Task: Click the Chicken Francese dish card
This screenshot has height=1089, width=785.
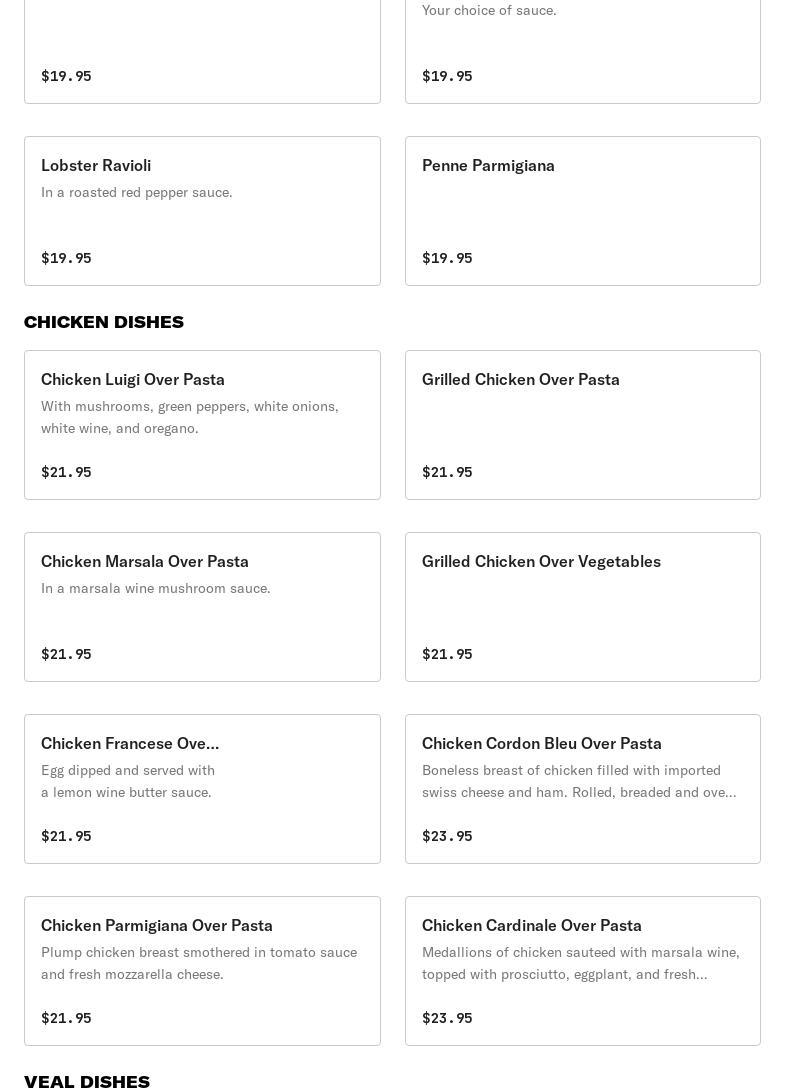Action: [x=202, y=789]
